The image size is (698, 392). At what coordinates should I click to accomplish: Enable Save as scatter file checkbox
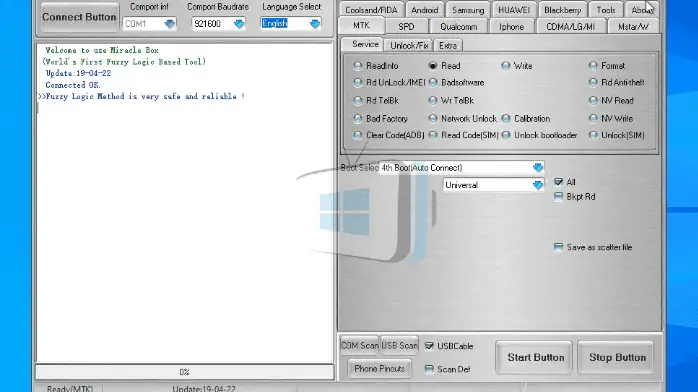[x=558, y=247]
